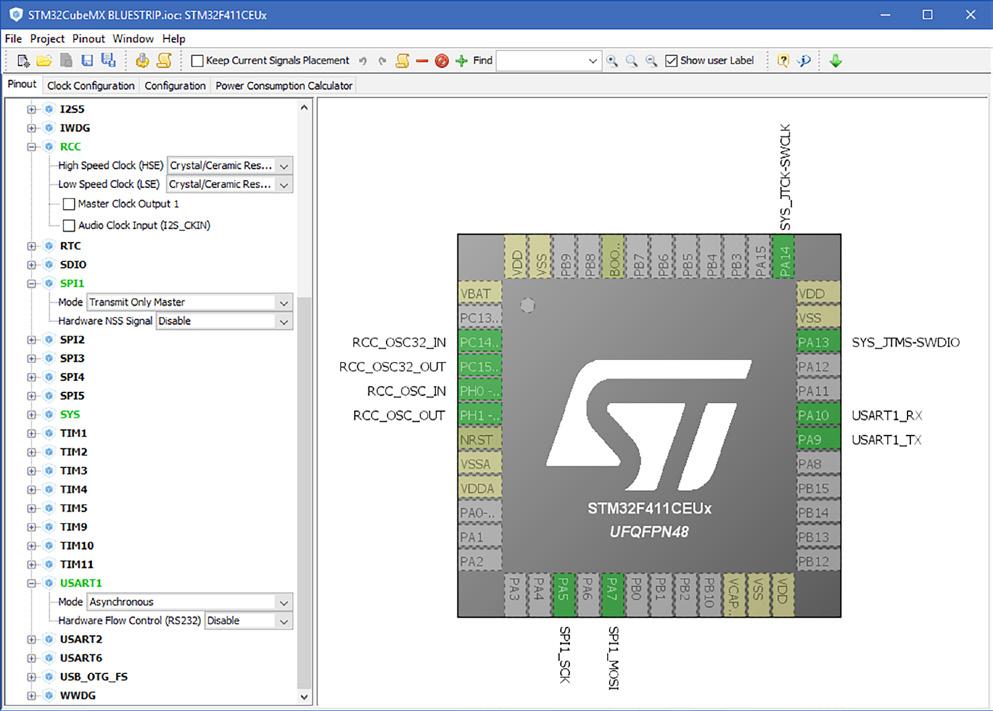Viewport: 993px width, 711px height.
Task: Click pin PA7 on the chip
Action: 612,595
